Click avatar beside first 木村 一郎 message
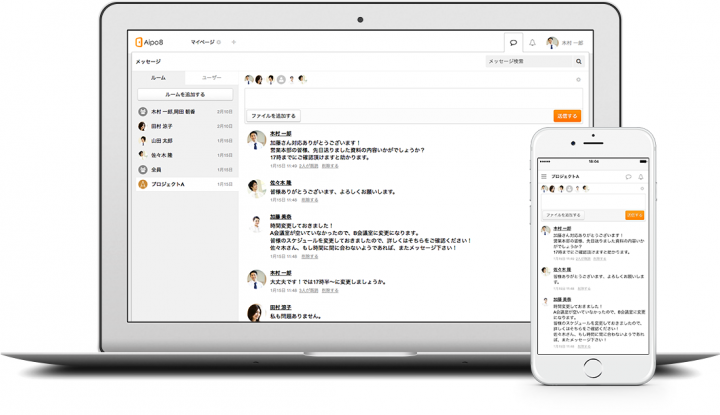This screenshot has height=415, width=720. [256, 140]
